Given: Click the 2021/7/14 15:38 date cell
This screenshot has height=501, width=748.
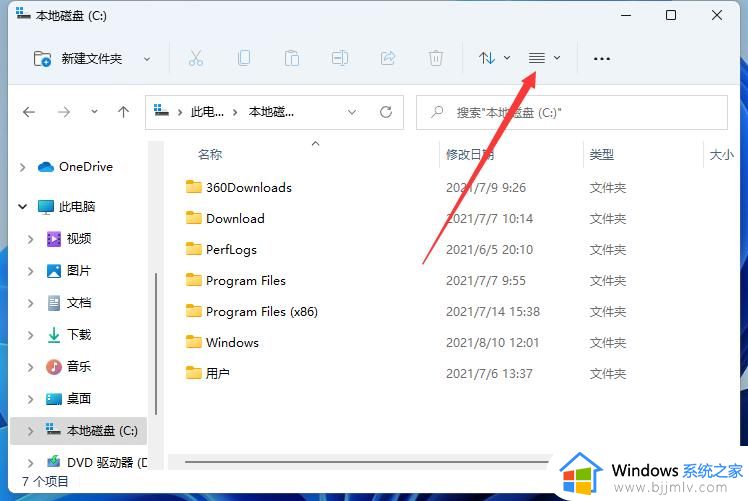Looking at the screenshot, I should tap(493, 312).
